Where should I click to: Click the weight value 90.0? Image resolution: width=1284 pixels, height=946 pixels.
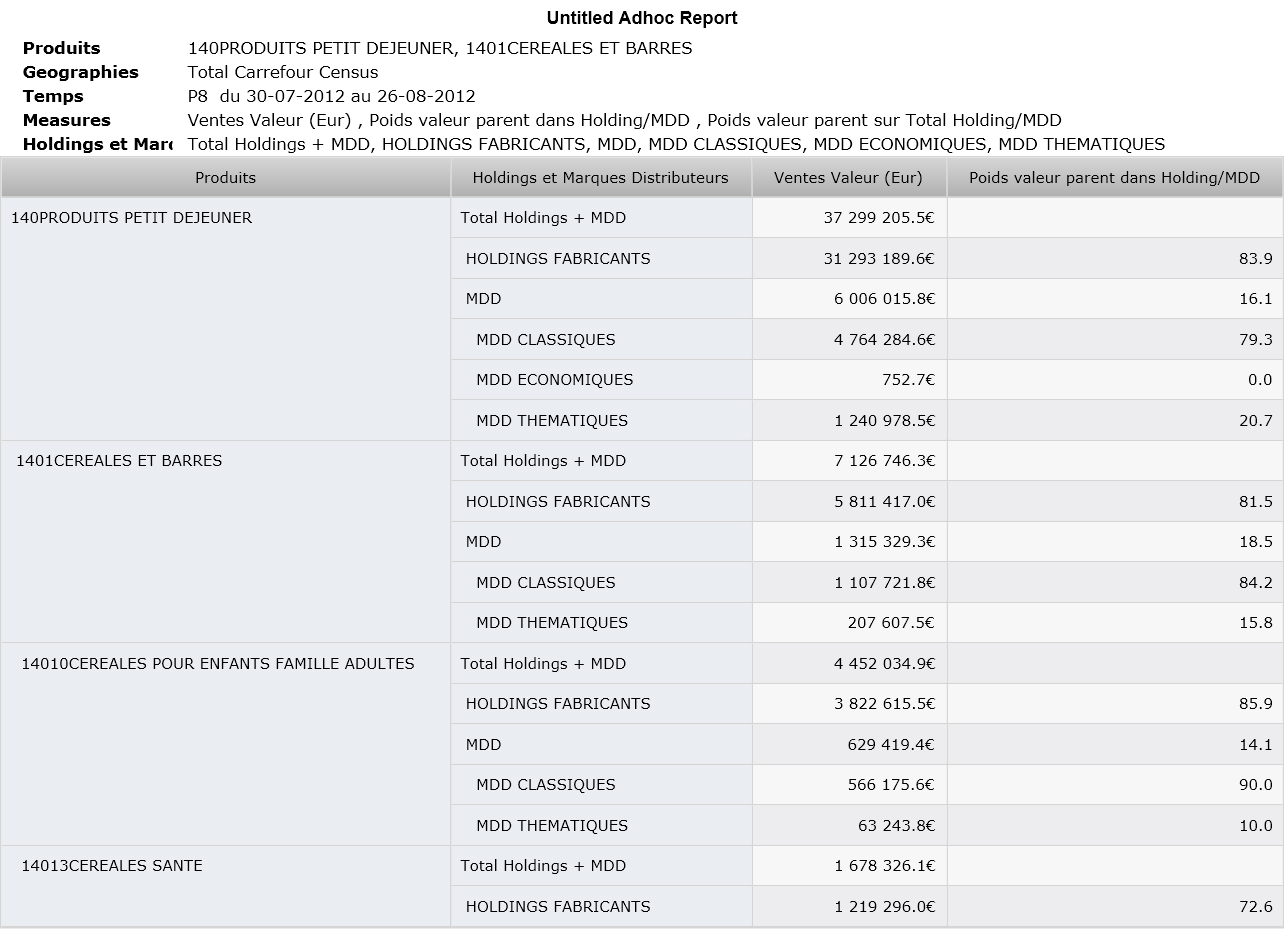(x=1255, y=785)
